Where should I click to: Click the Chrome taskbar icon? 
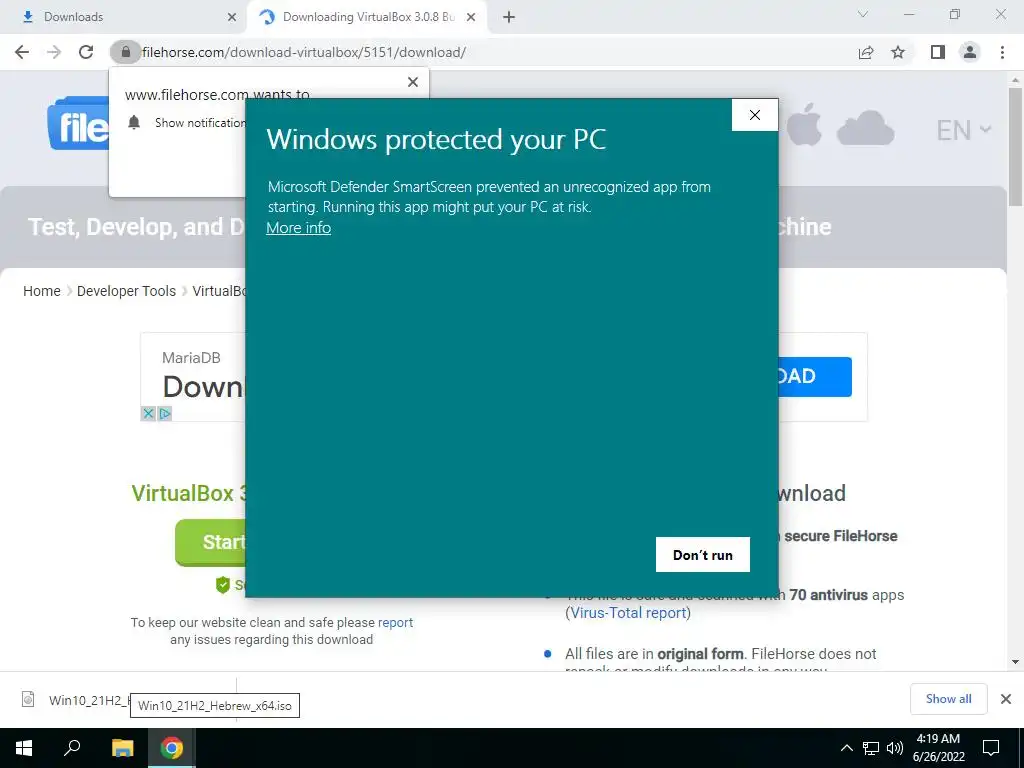pyautogui.click(x=172, y=748)
